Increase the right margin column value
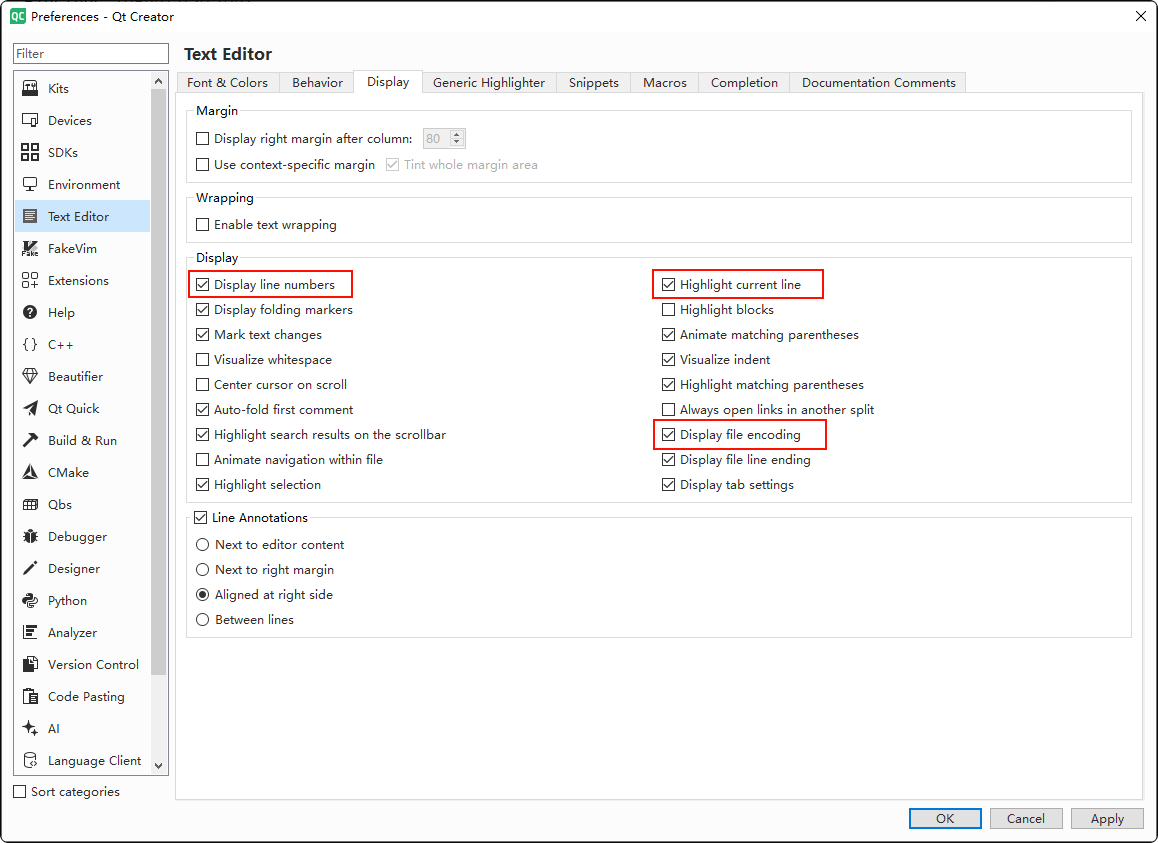The image size is (1158, 843). (457, 135)
